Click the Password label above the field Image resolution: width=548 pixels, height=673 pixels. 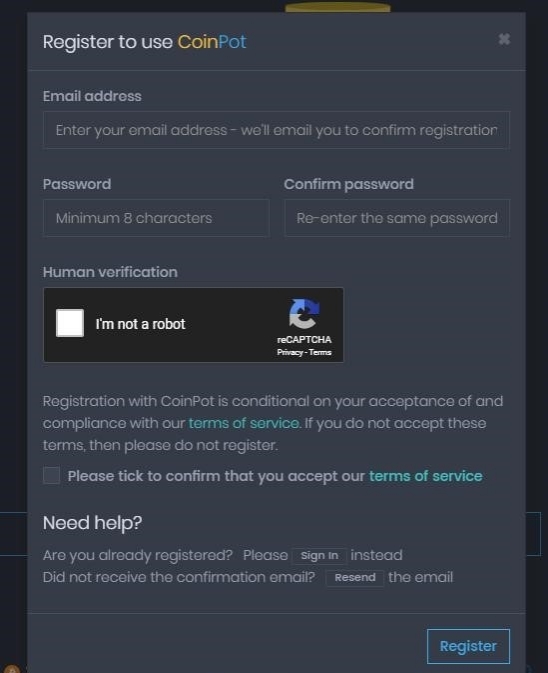tap(77, 184)
